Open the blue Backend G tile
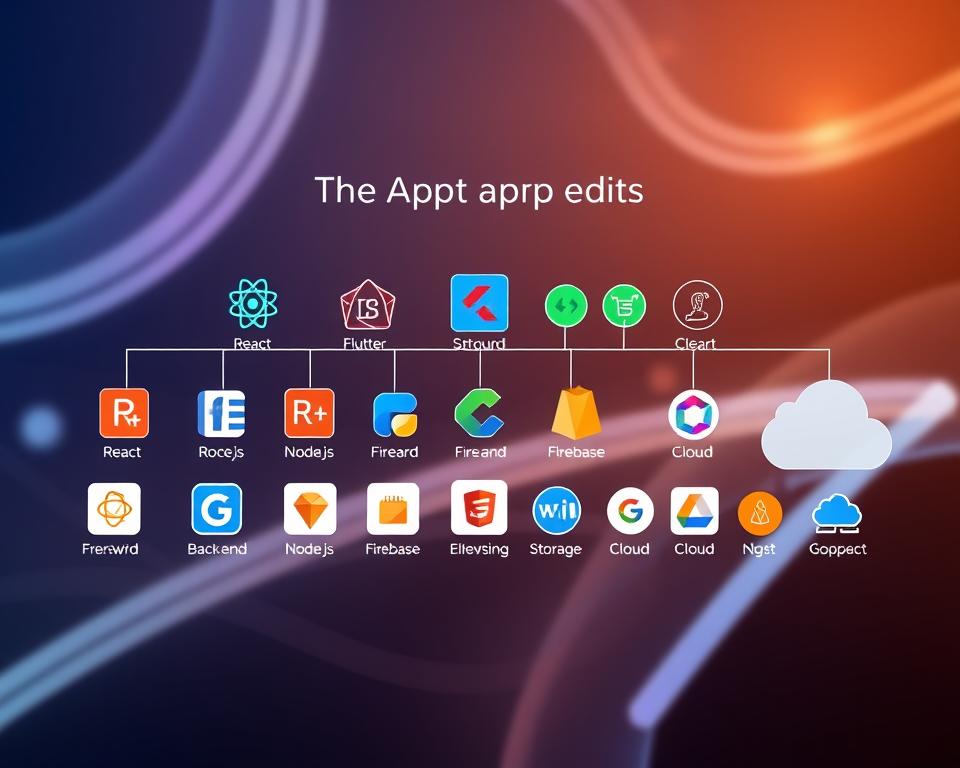Image resolution: width=960 pixels, height=768 pixels. click(217, 510)
